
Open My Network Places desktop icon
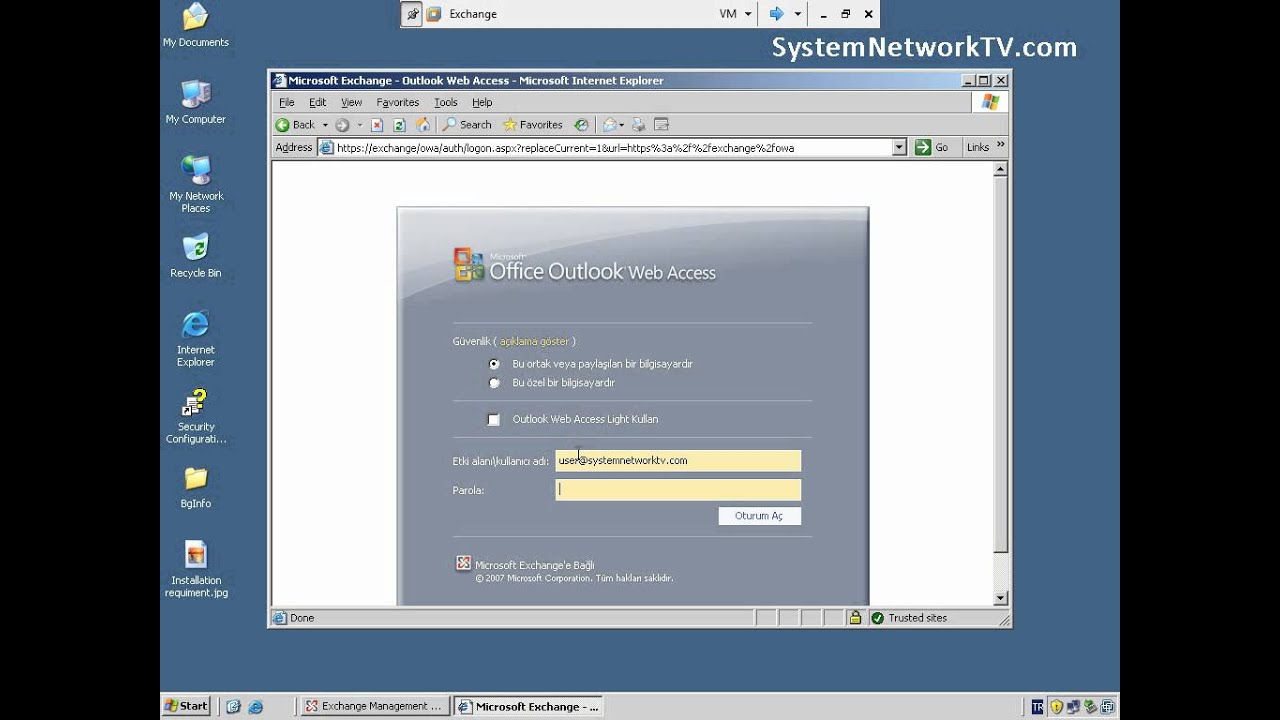(196, 184)
